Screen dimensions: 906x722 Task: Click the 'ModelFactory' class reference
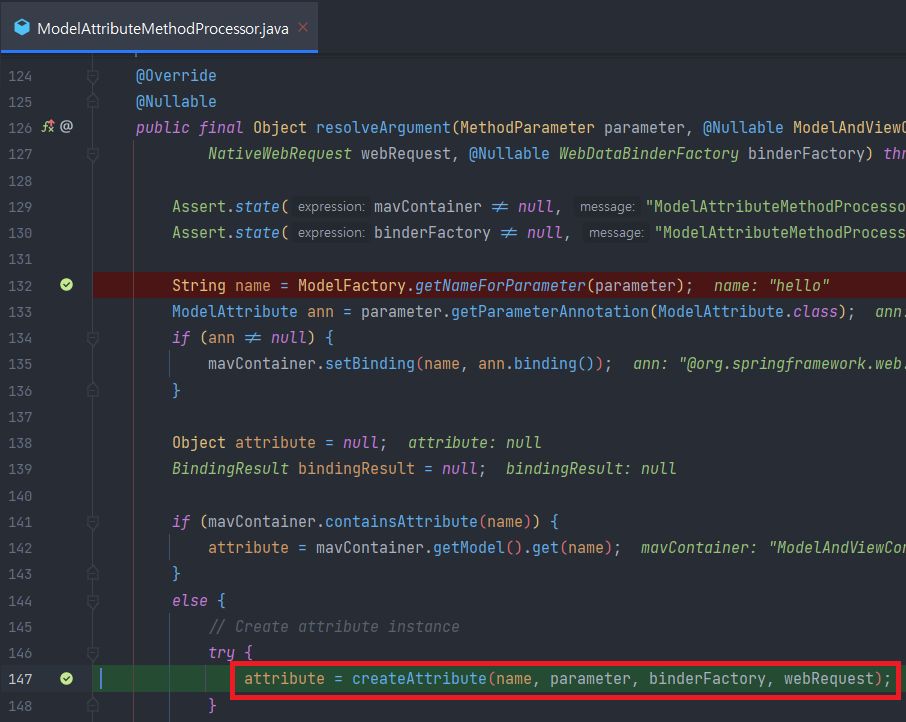pyautogui.click(x=352, y=285)
